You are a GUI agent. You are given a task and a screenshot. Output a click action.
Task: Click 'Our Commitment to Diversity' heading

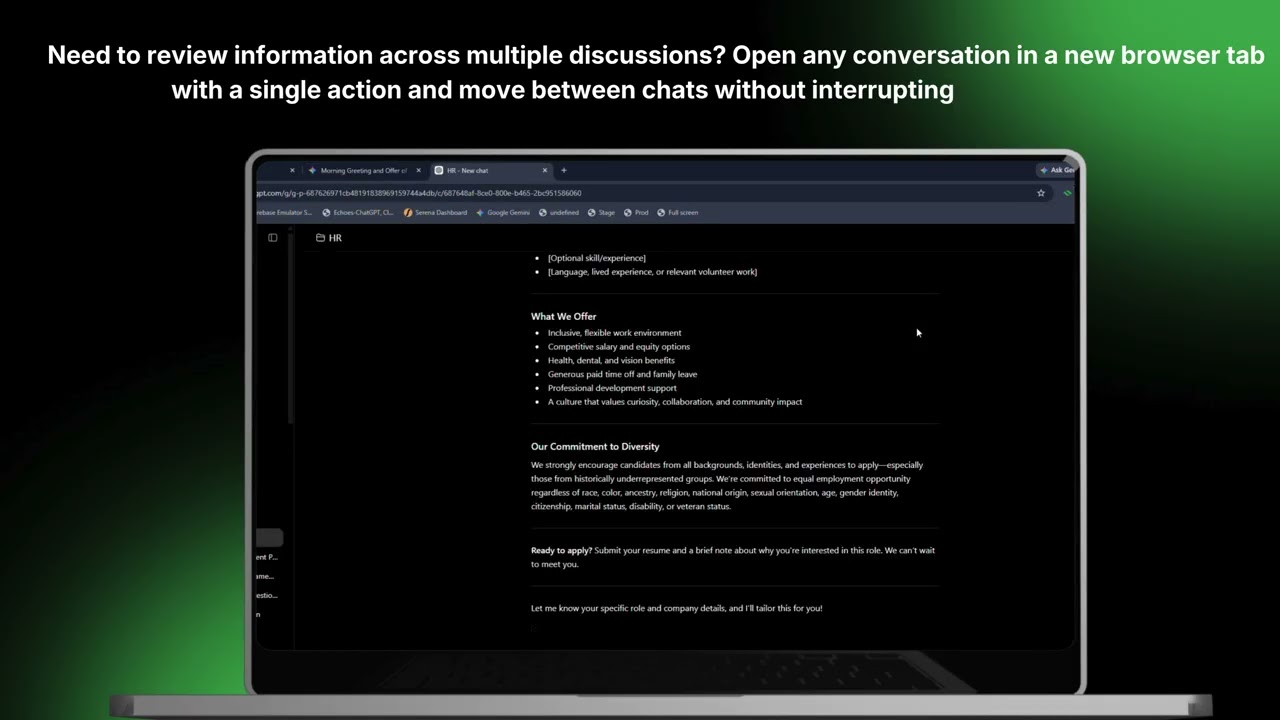tap(595, 447)
